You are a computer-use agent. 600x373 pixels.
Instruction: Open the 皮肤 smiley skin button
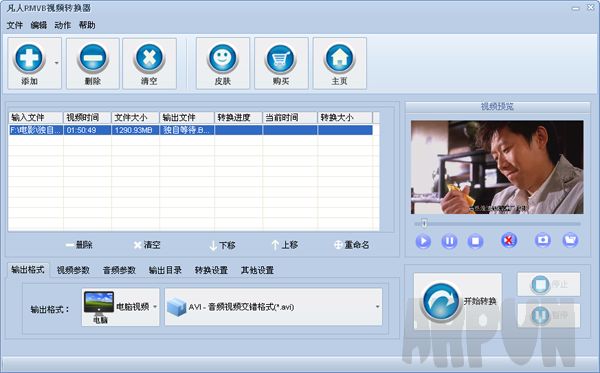[x=223, y=63]
